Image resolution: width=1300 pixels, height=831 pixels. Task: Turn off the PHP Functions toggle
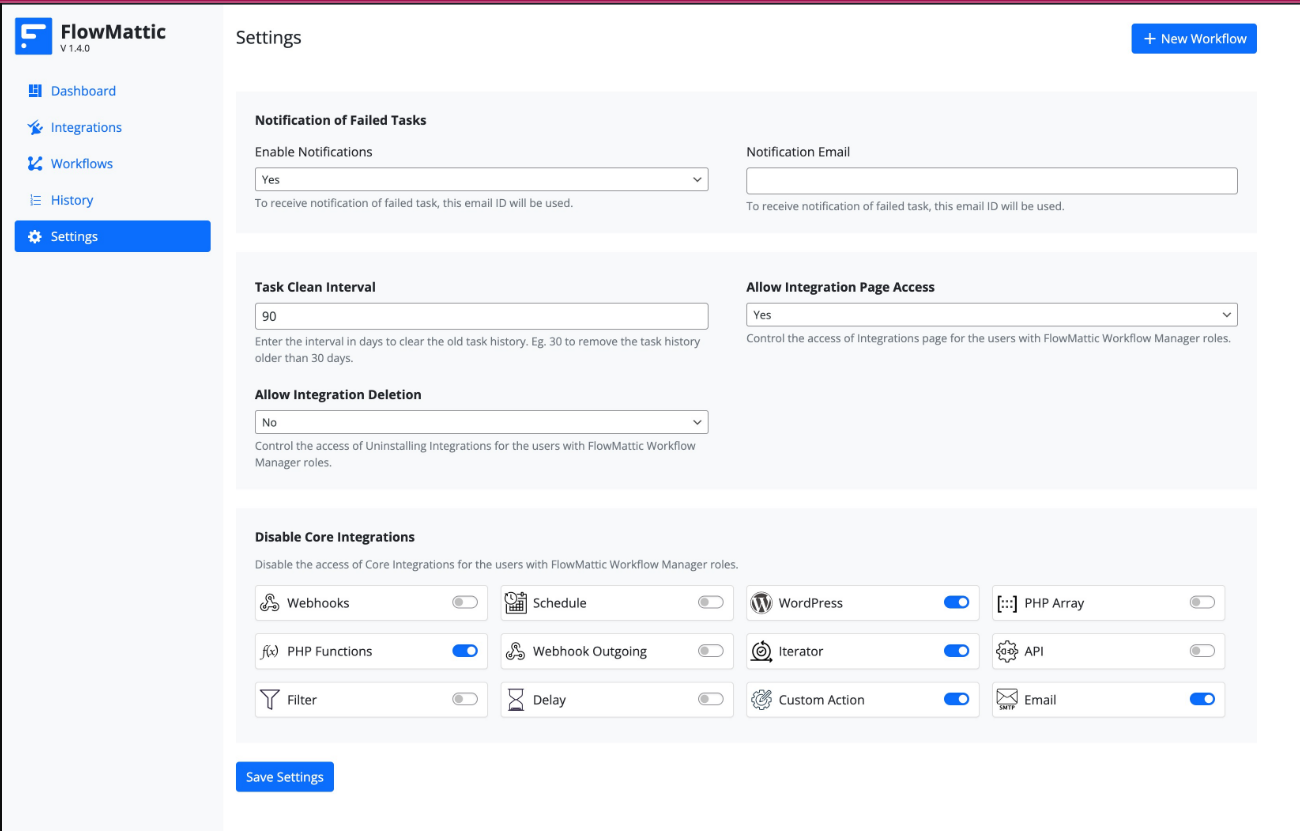465,651
